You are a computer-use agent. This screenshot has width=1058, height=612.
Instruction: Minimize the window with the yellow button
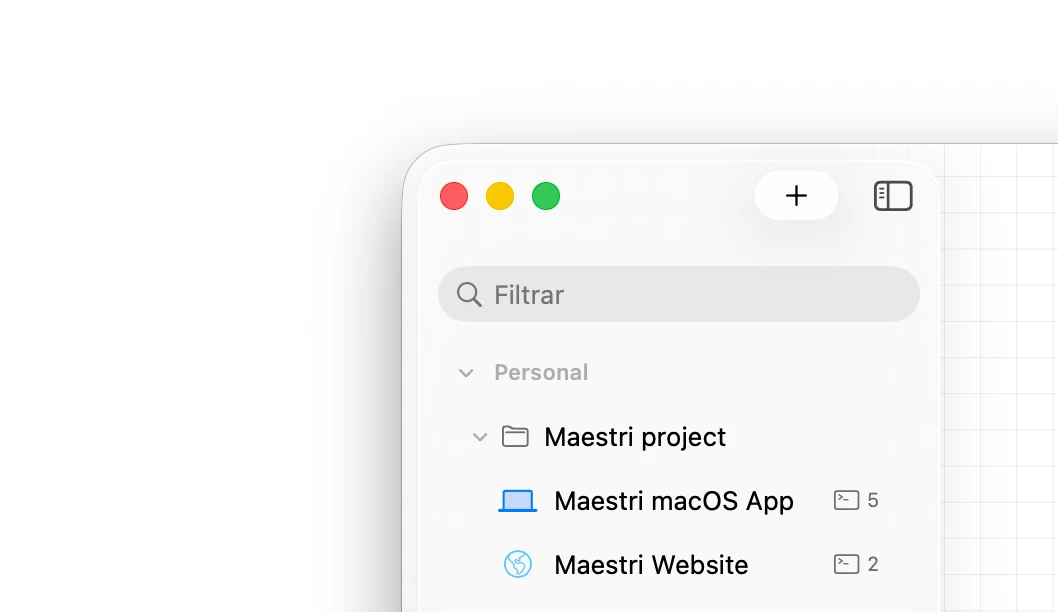(x=500, y=196)
